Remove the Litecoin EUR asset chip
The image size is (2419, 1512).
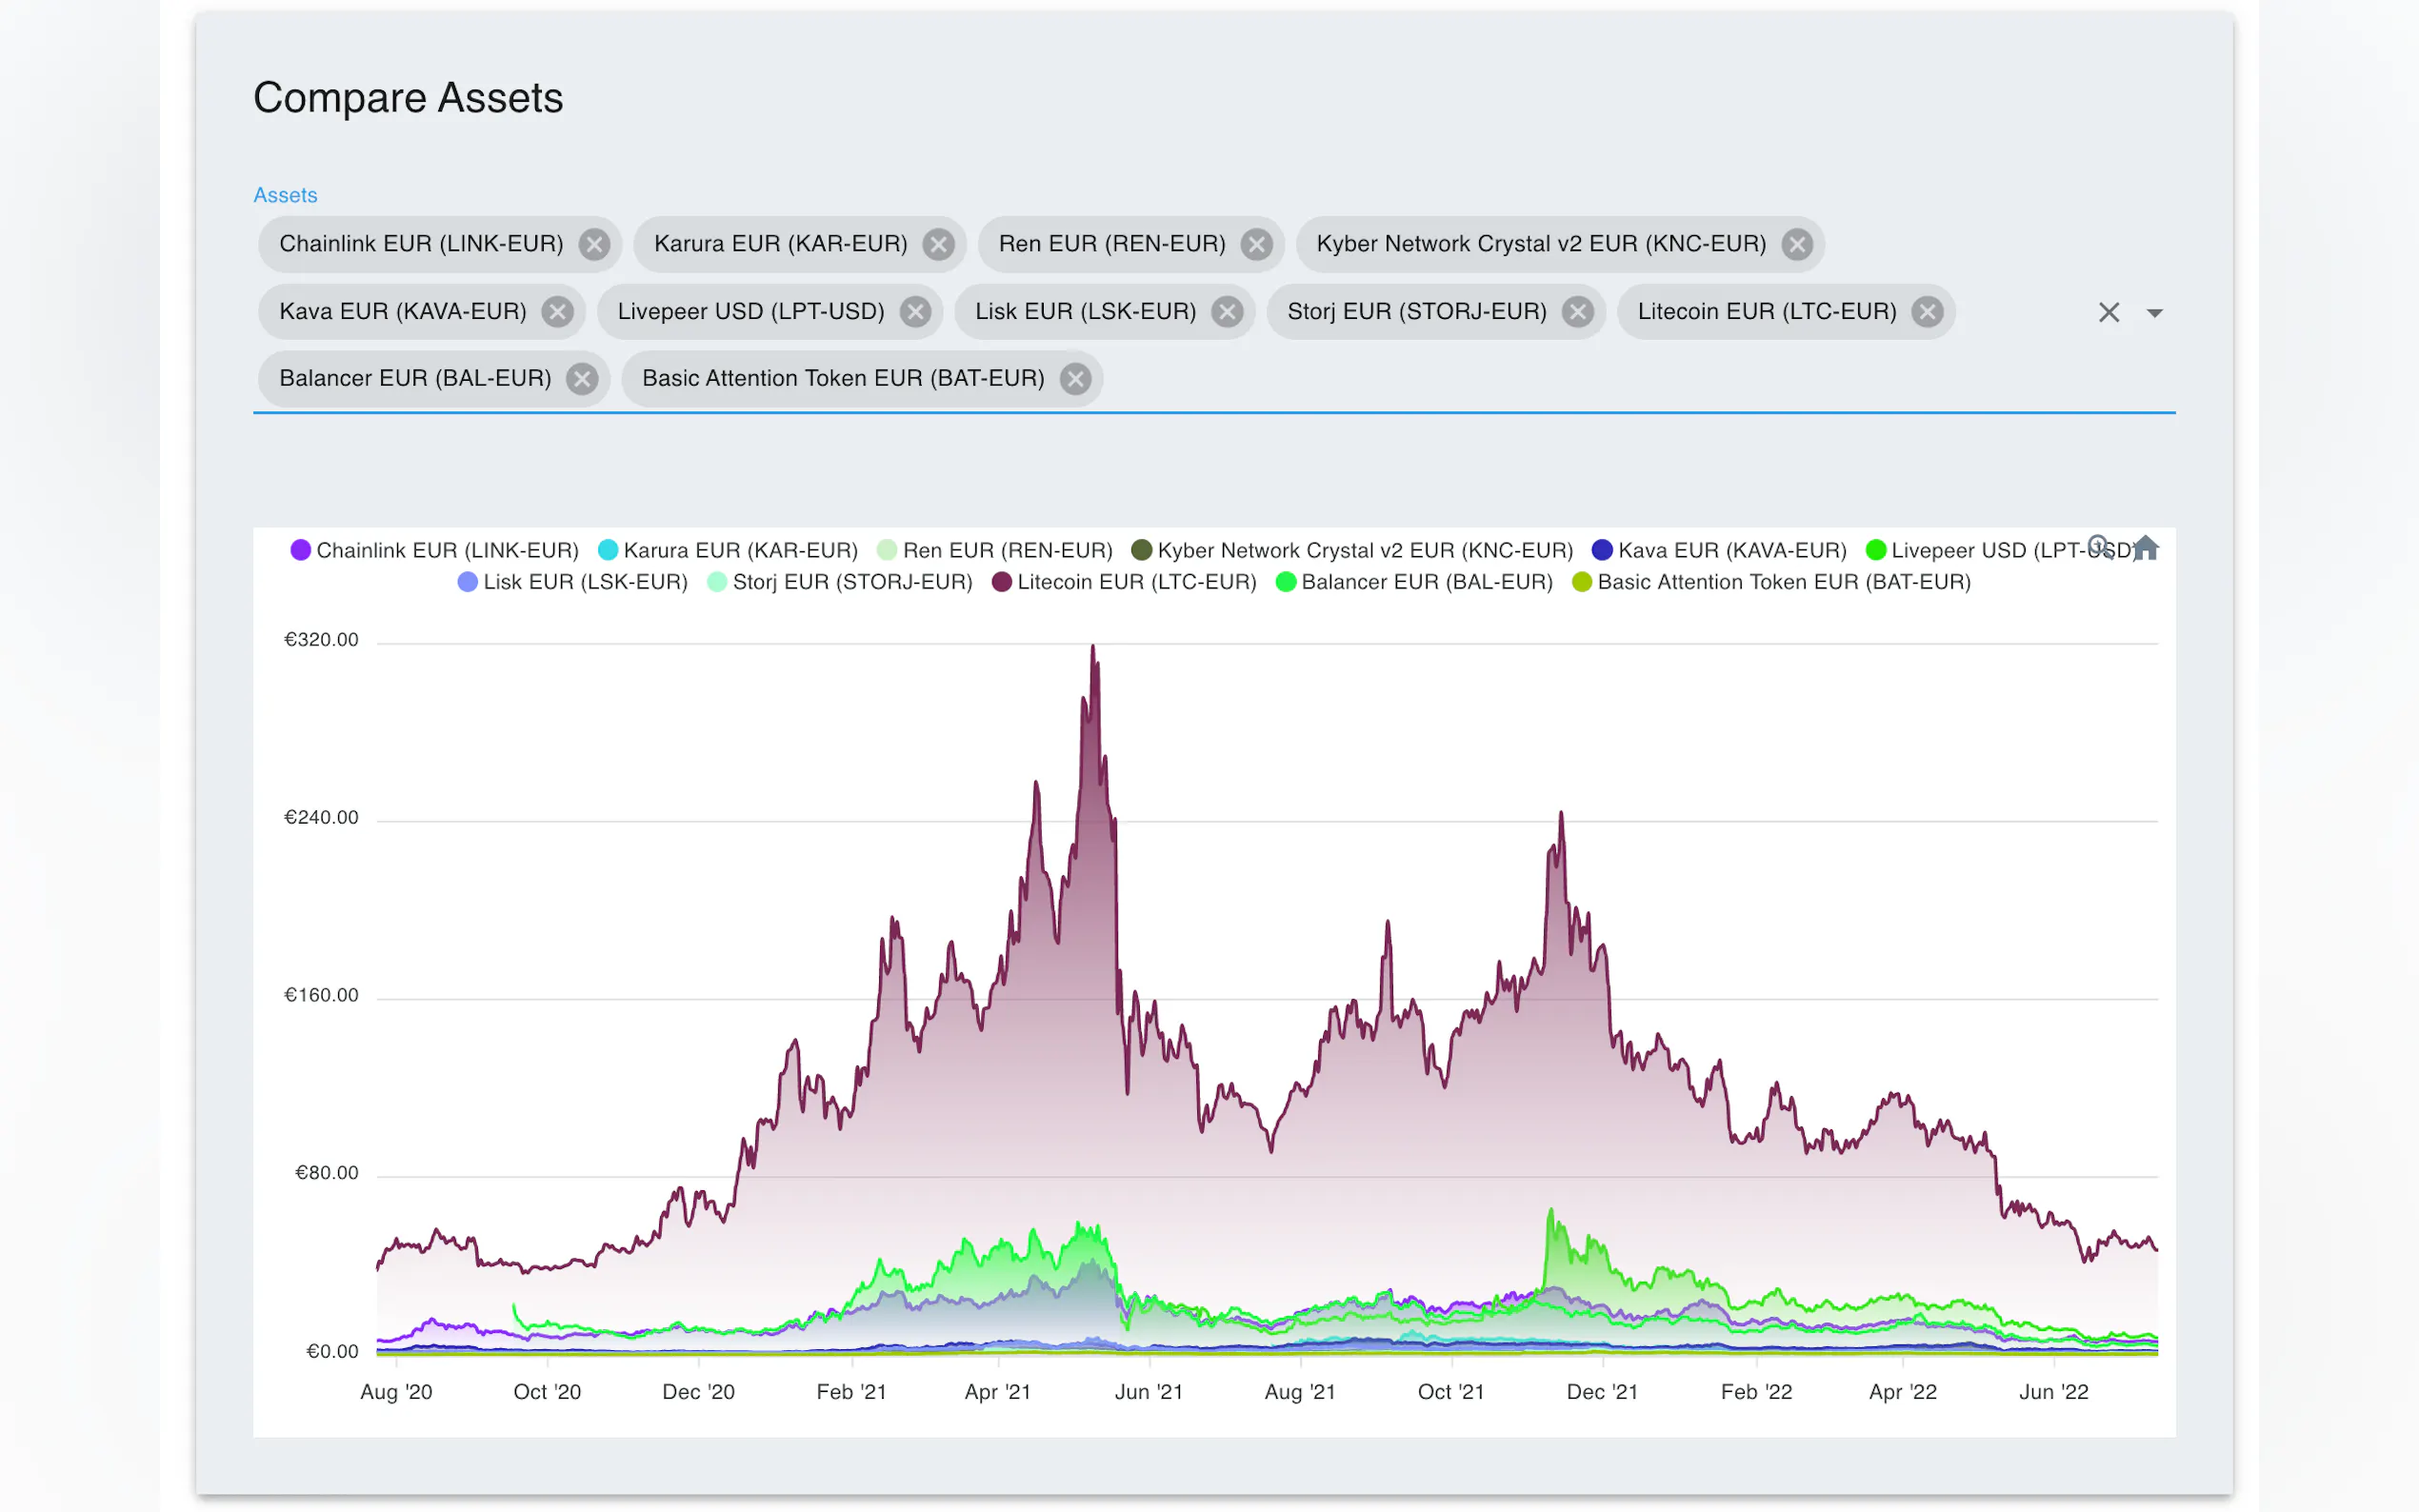click(1927, 312)
